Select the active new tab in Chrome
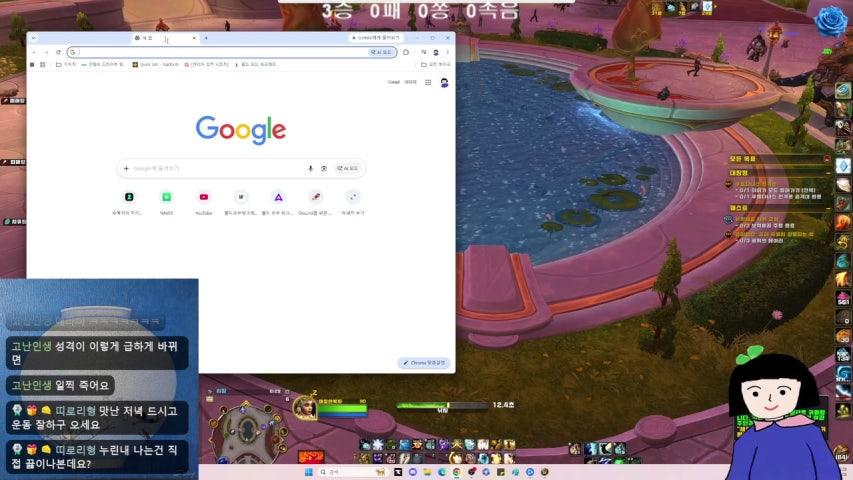The width and height of the screenshot is (853, 480). pyautogui.click(x=165, y=38)
